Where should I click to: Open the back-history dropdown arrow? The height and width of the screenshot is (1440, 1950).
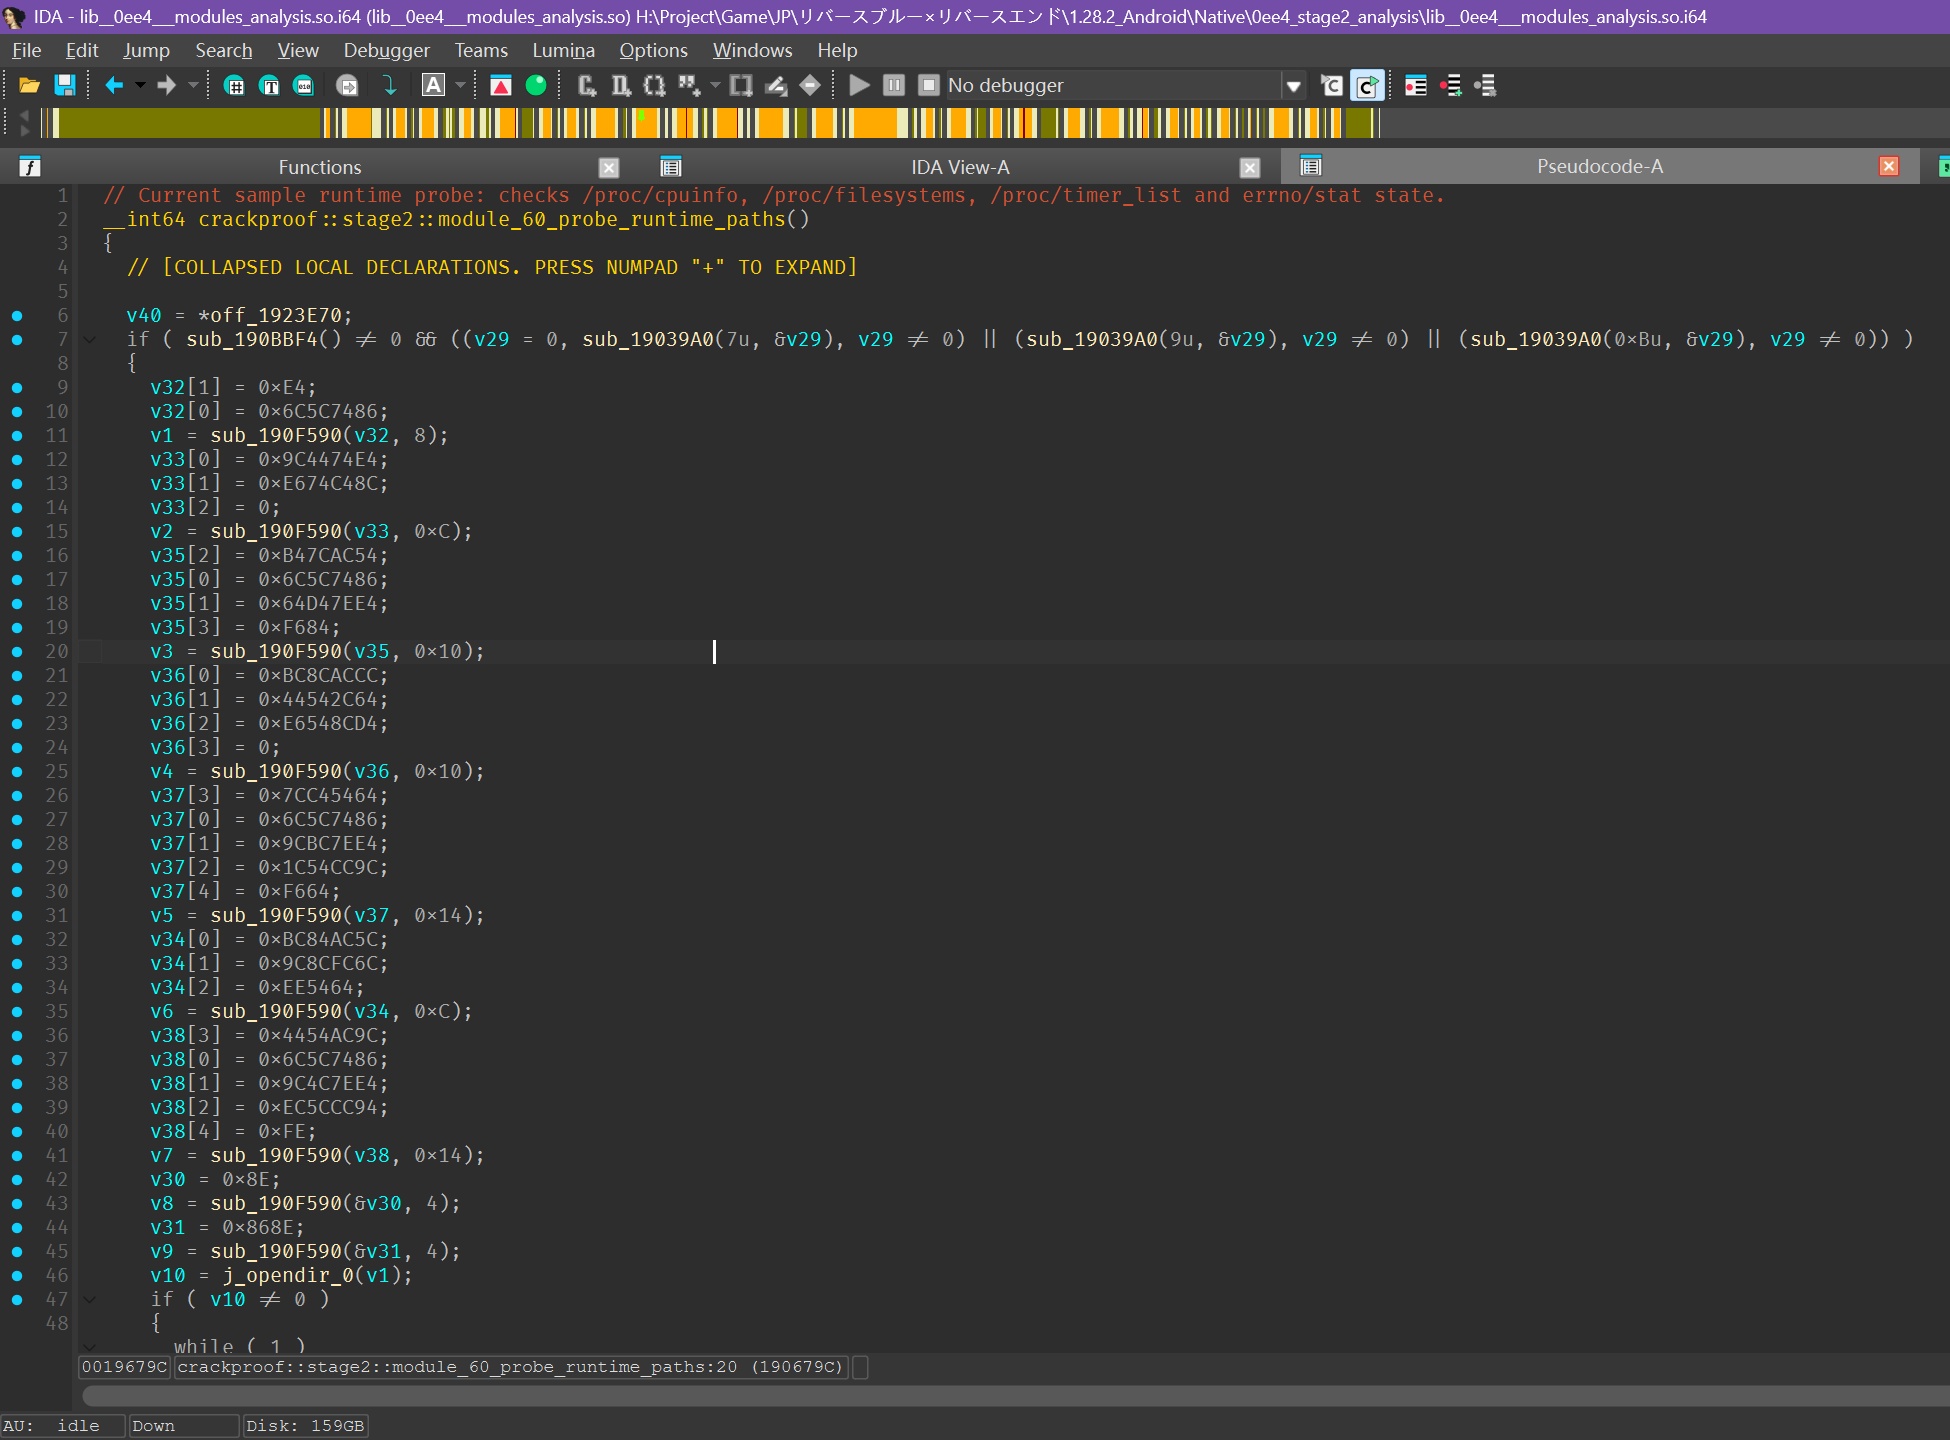coord(140,86)
